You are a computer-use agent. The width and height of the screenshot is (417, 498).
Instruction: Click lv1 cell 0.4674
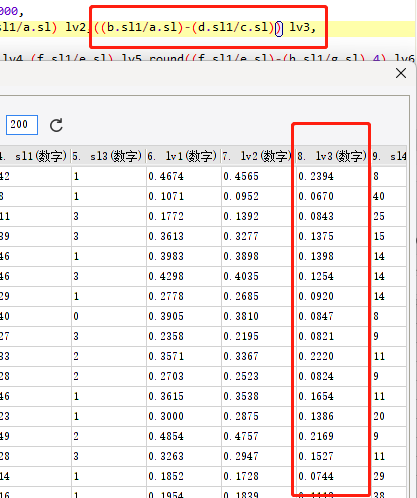184,176
